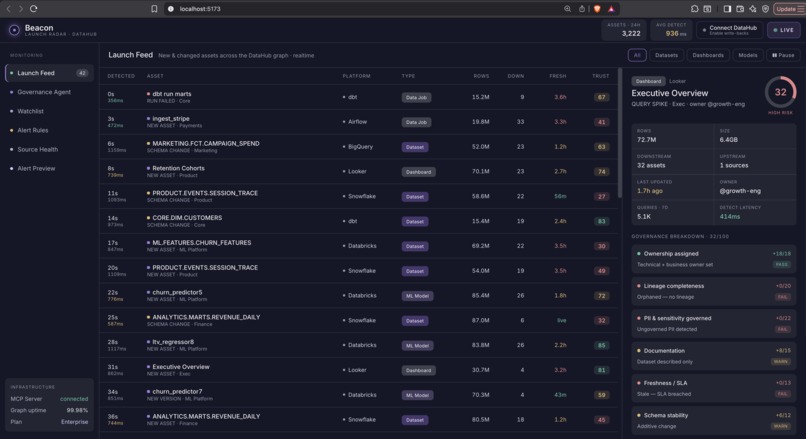Sort by the TRUST column header

600,76
